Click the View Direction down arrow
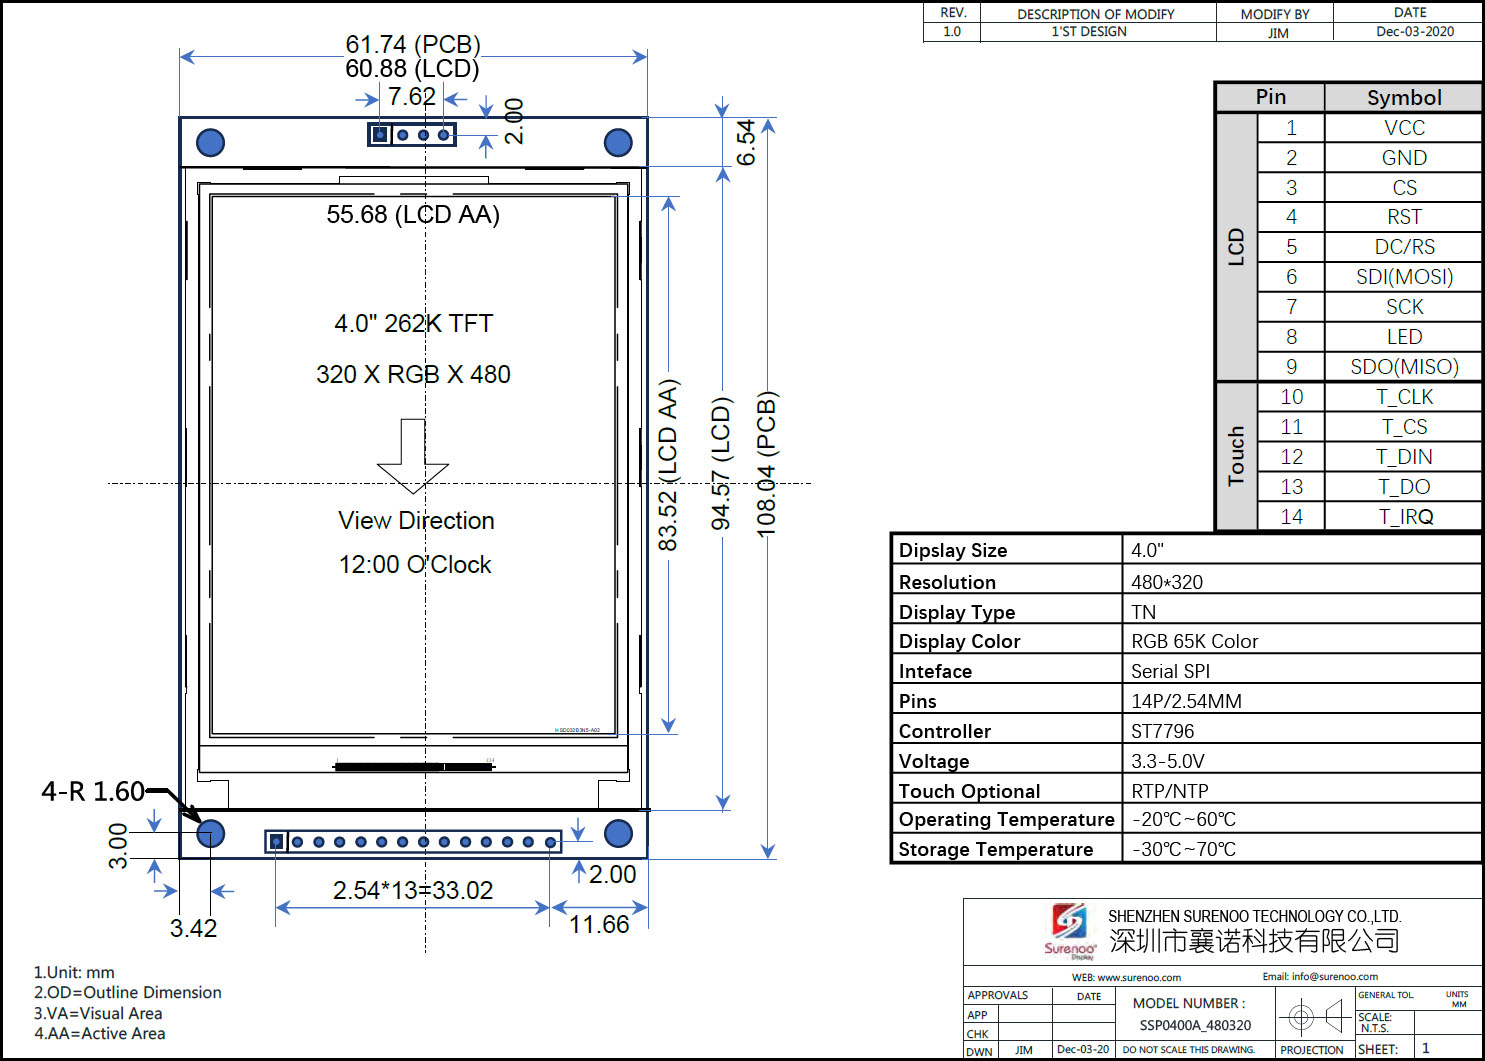1485x1061 pixels. pyautogui.click(x=413, y=456)
